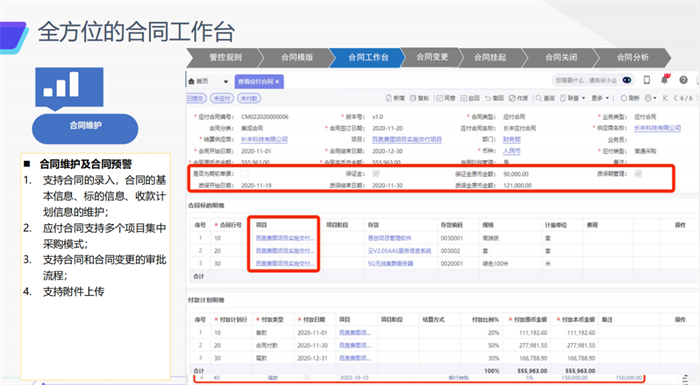Screen dimensions: 700x385
Task: Open project link in payment row 2020-11-30
Action: [x=354, y=346]
